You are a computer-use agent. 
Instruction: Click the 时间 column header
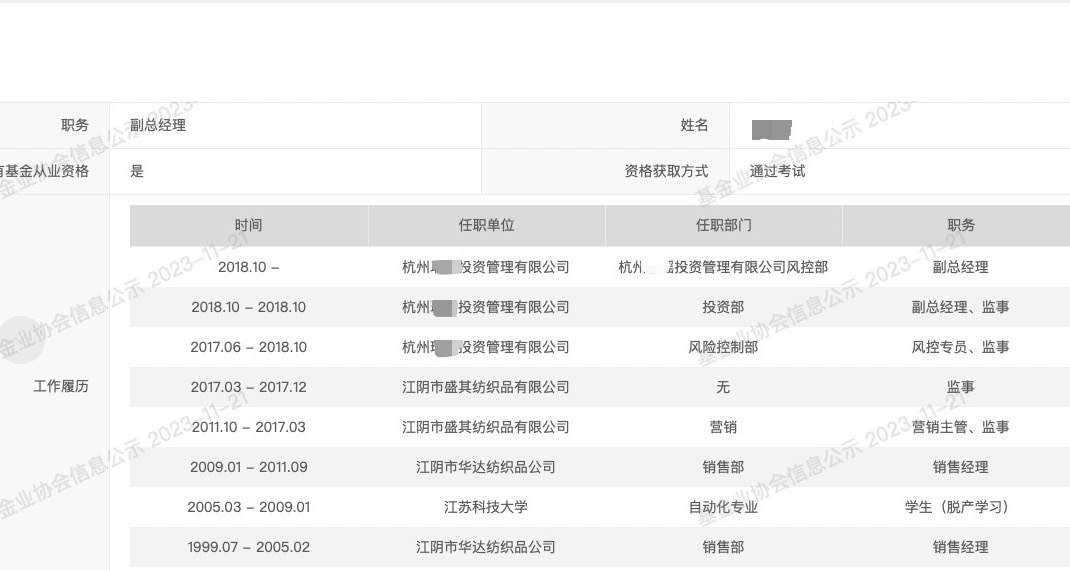pyautogui.click(x=248, y=226)
